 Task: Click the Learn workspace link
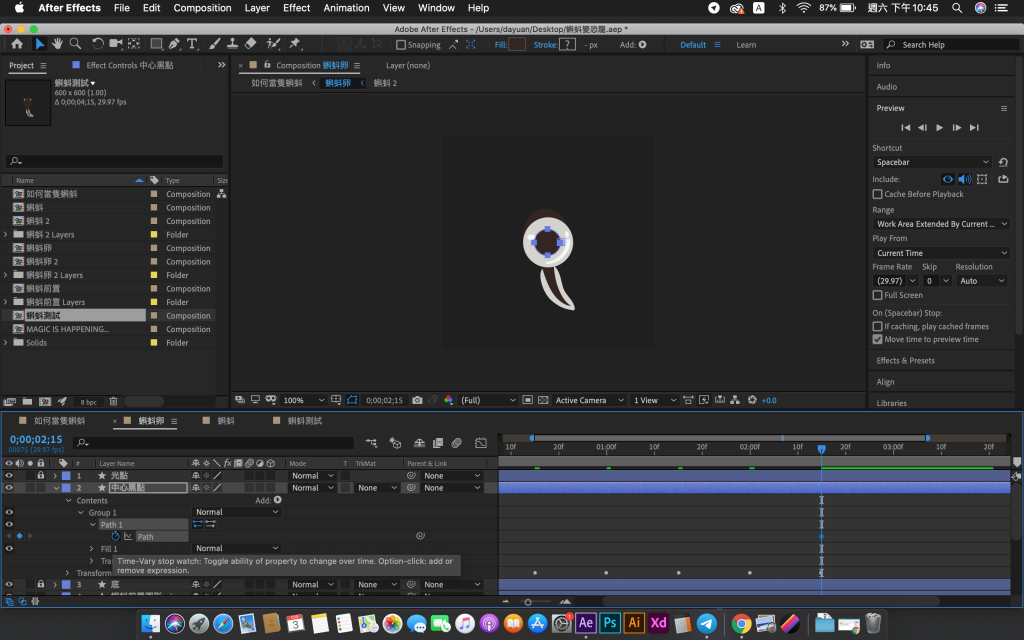click(746, 45)
